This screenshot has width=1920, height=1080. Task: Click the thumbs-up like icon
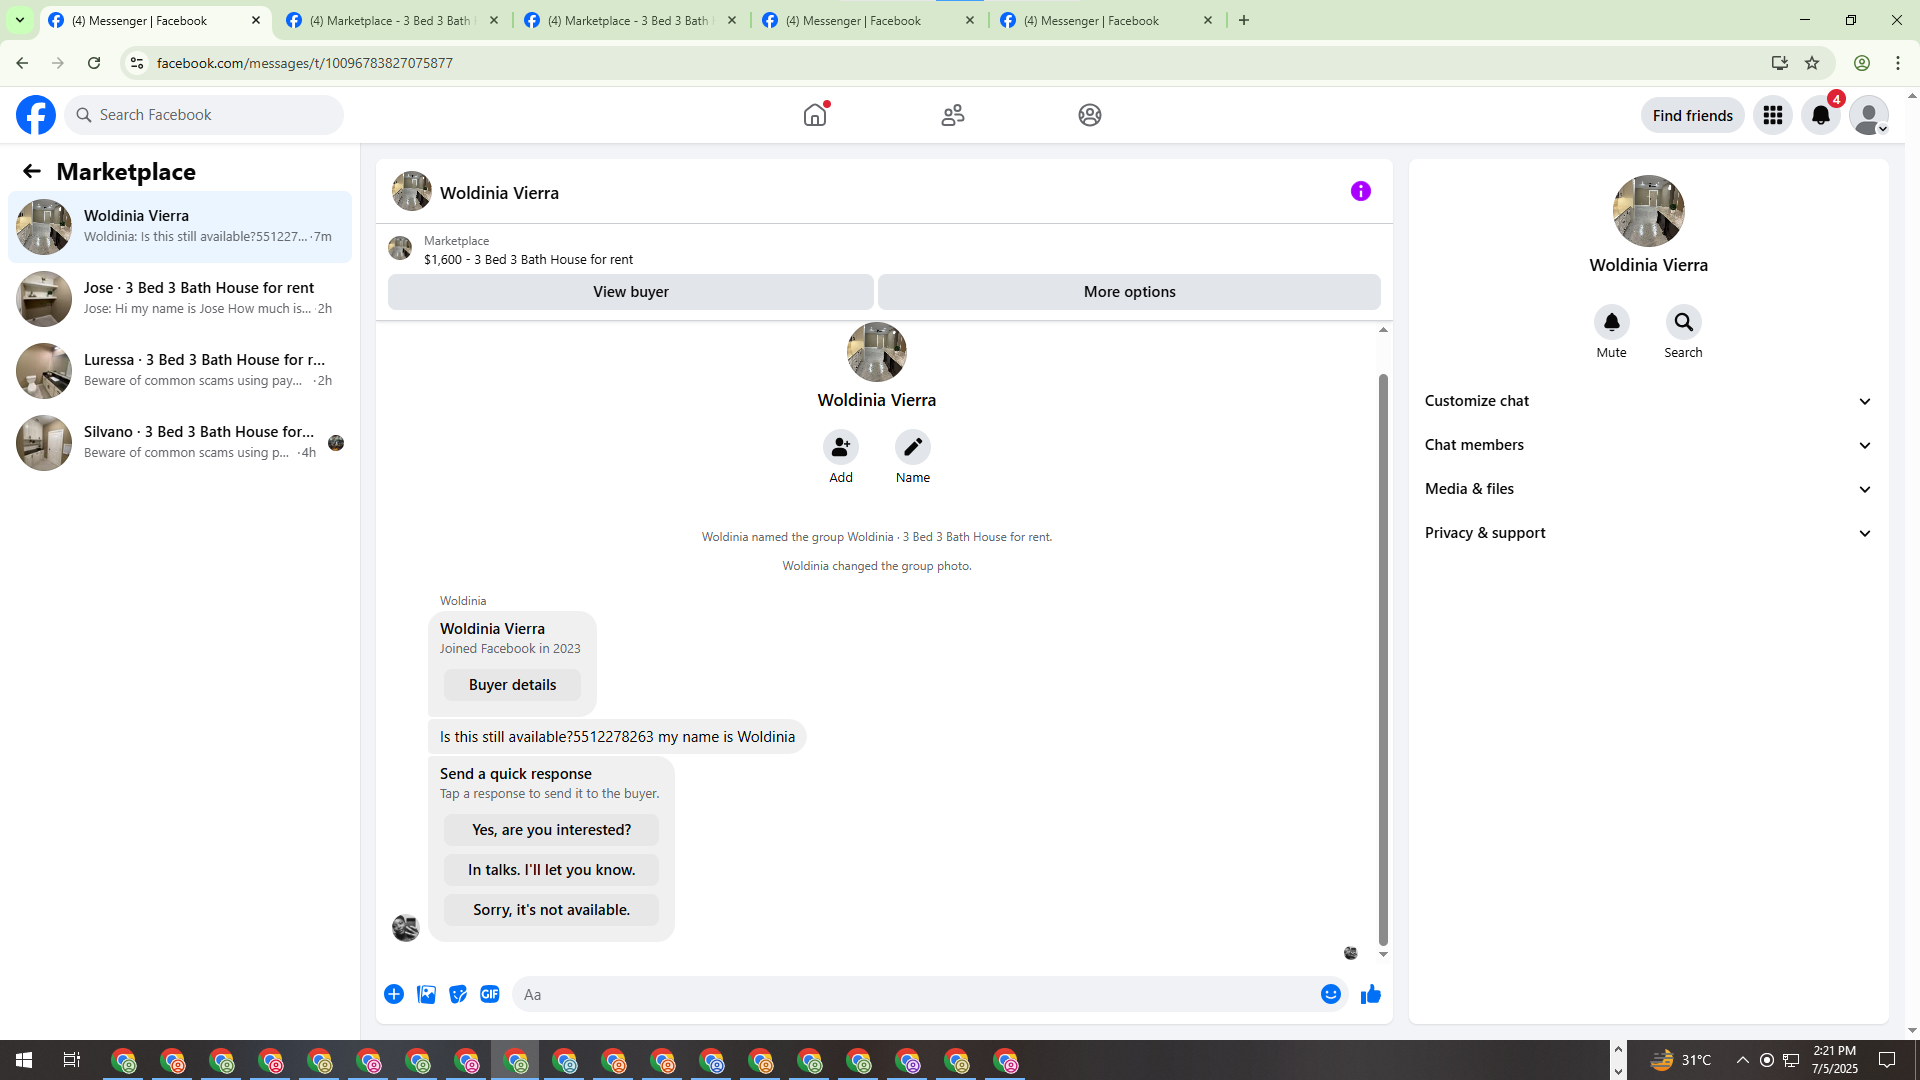tap(1370, 994)
